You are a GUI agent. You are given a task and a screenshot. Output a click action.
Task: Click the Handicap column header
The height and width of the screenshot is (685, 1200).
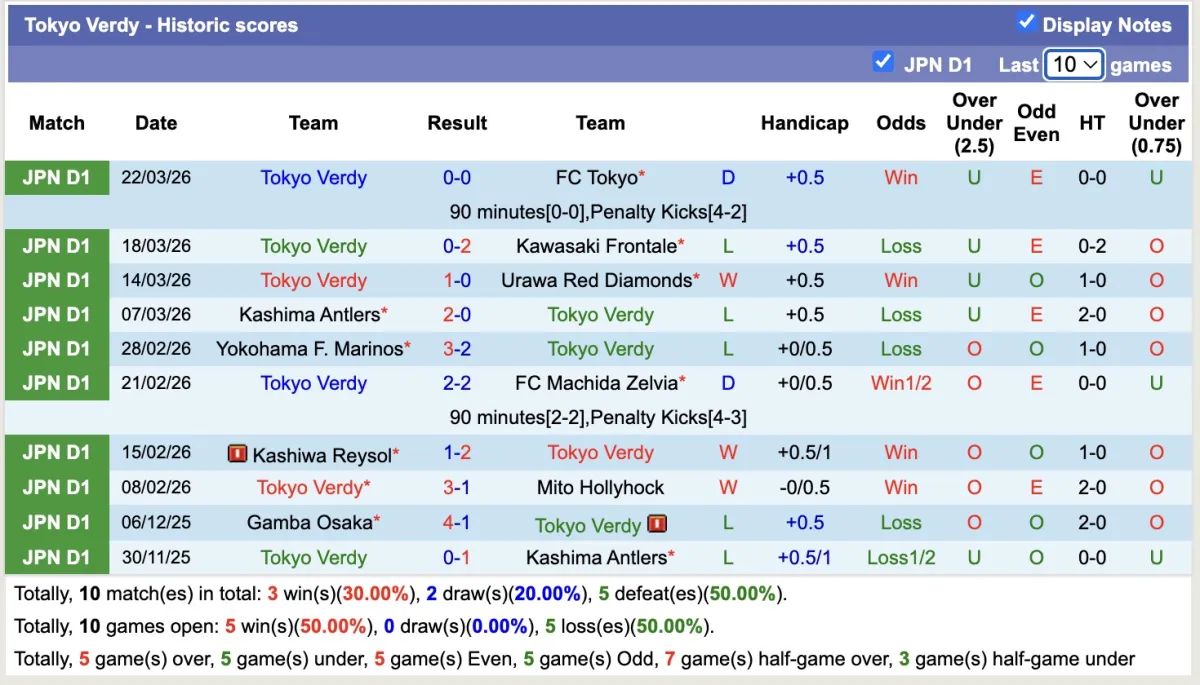(804, 123)
